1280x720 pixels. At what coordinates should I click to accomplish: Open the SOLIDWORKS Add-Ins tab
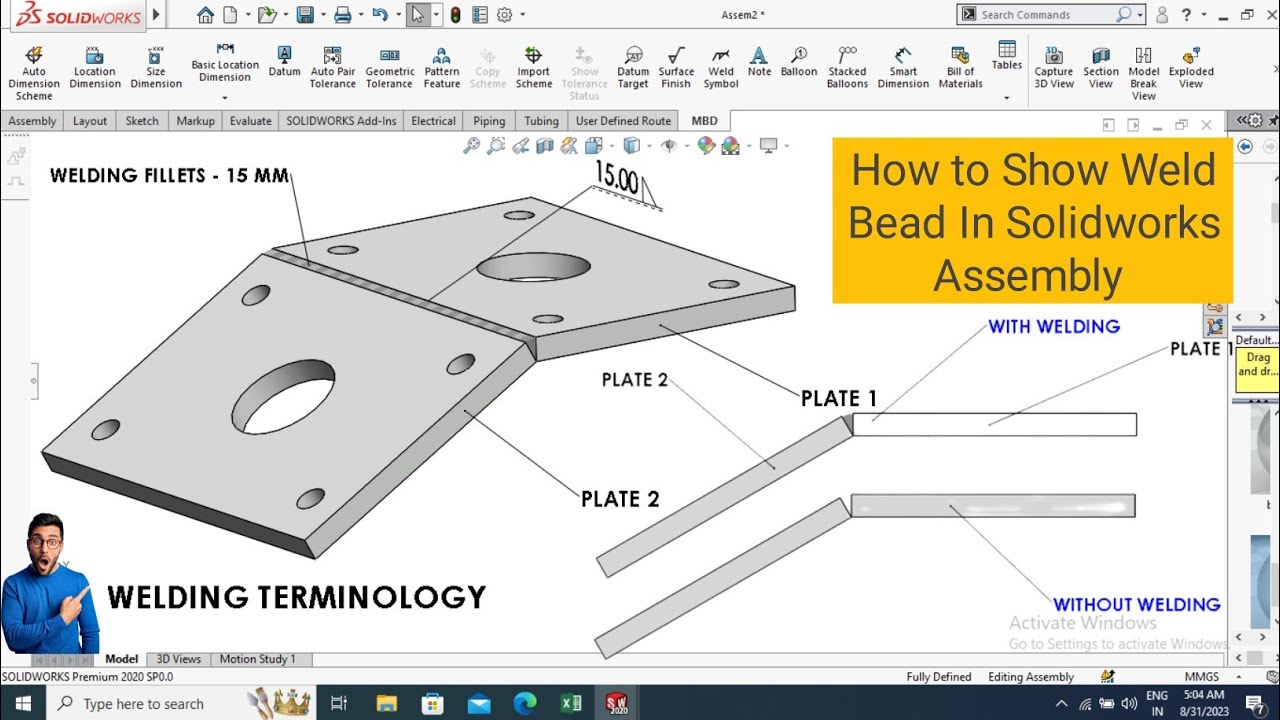point(341,121)
